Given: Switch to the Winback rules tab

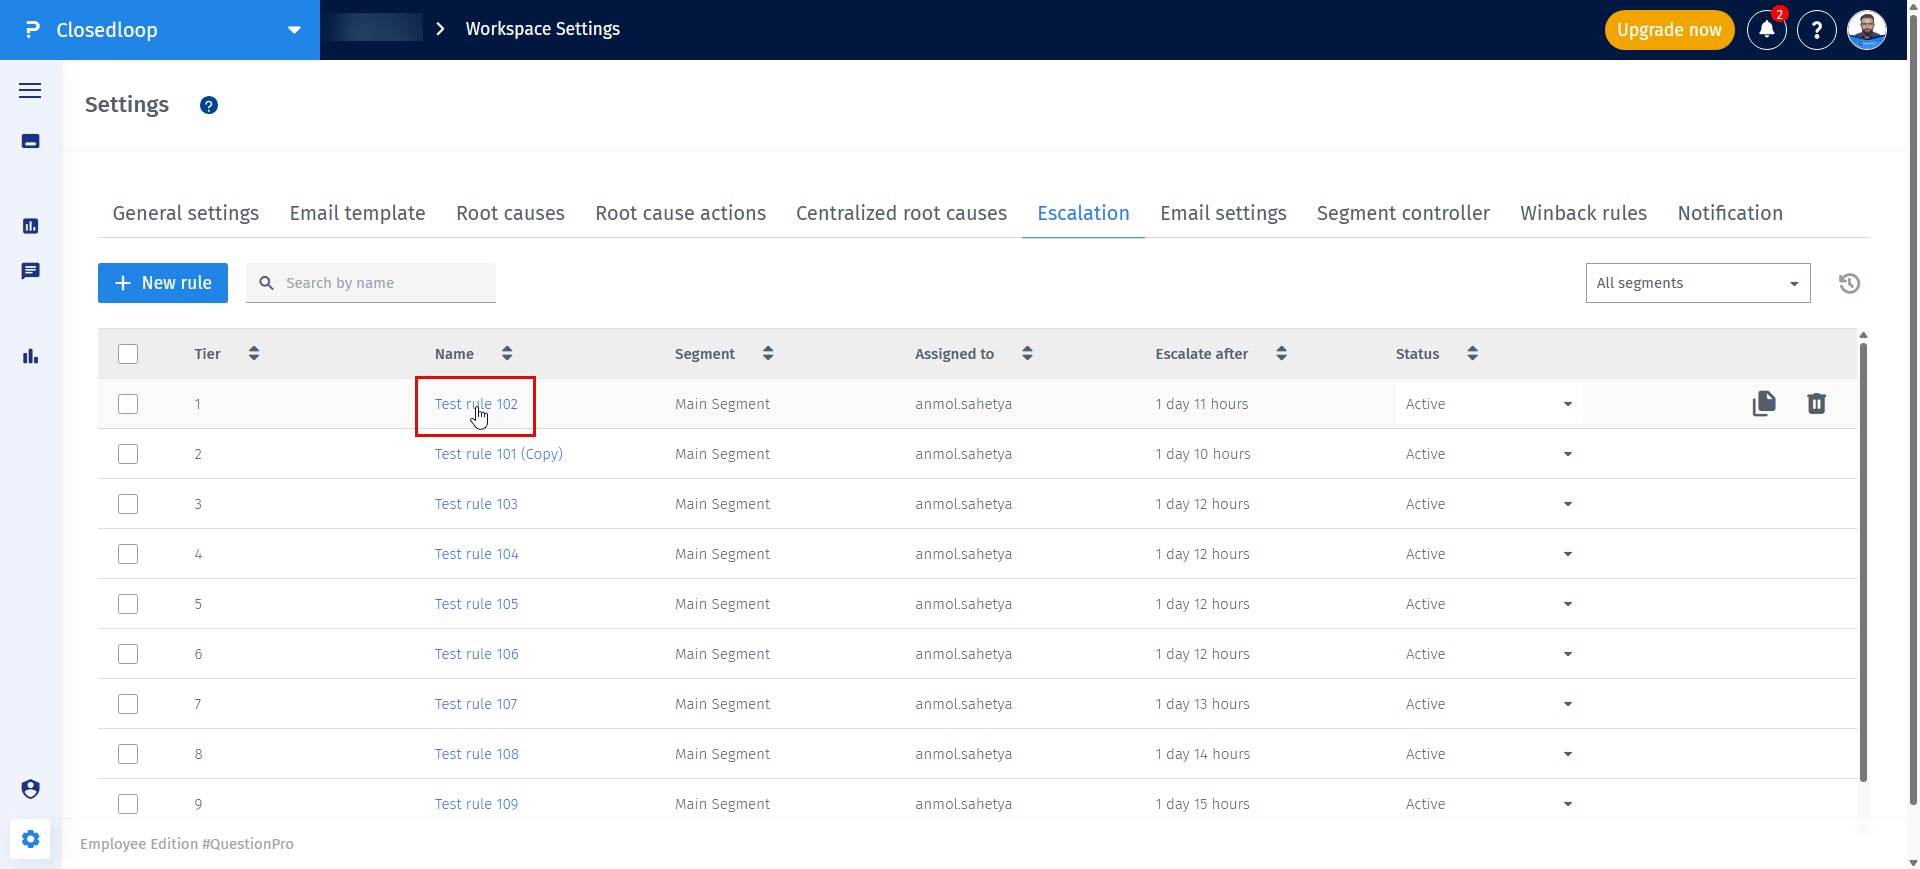Looking at the screenshot, I should click(x=1583, y=213).
